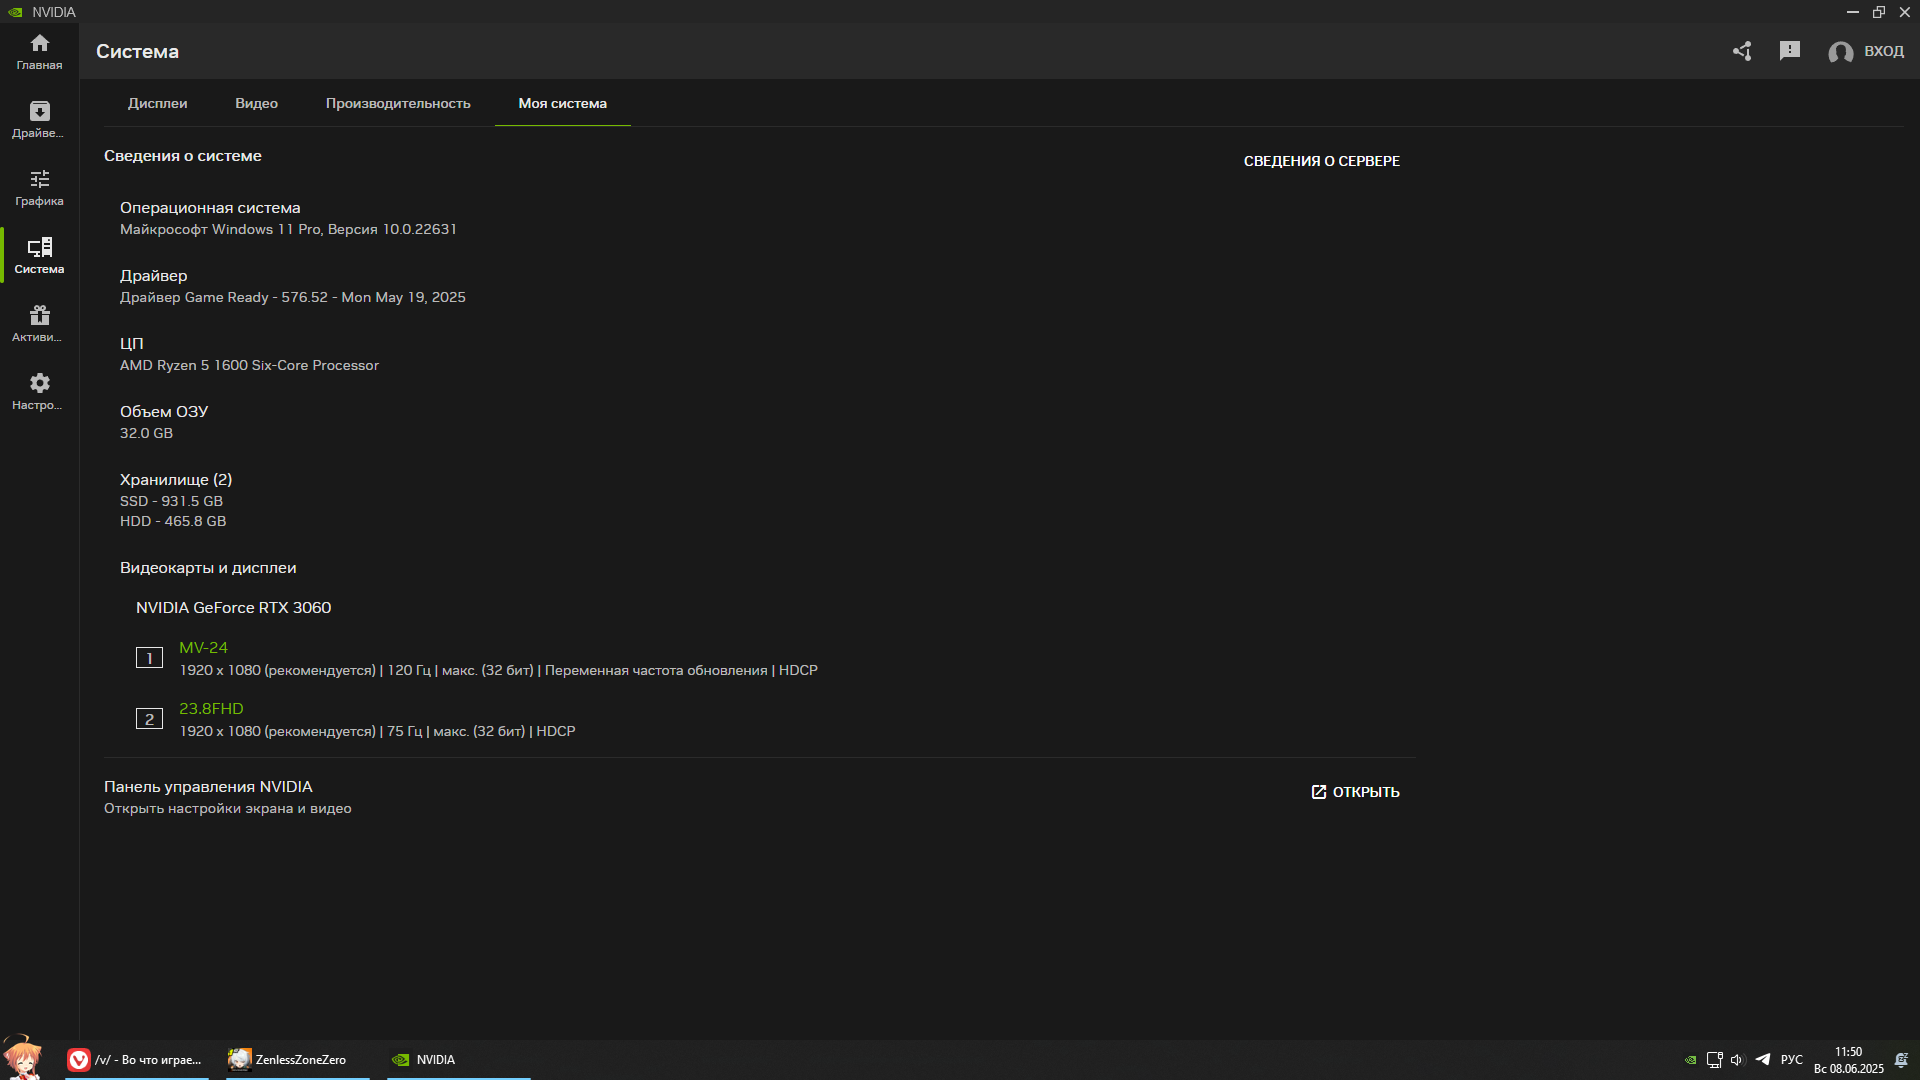This screenshot has height=1080, width=1920.
Task: Click the MV-24 monitor name
Action: tap(203, 648)
